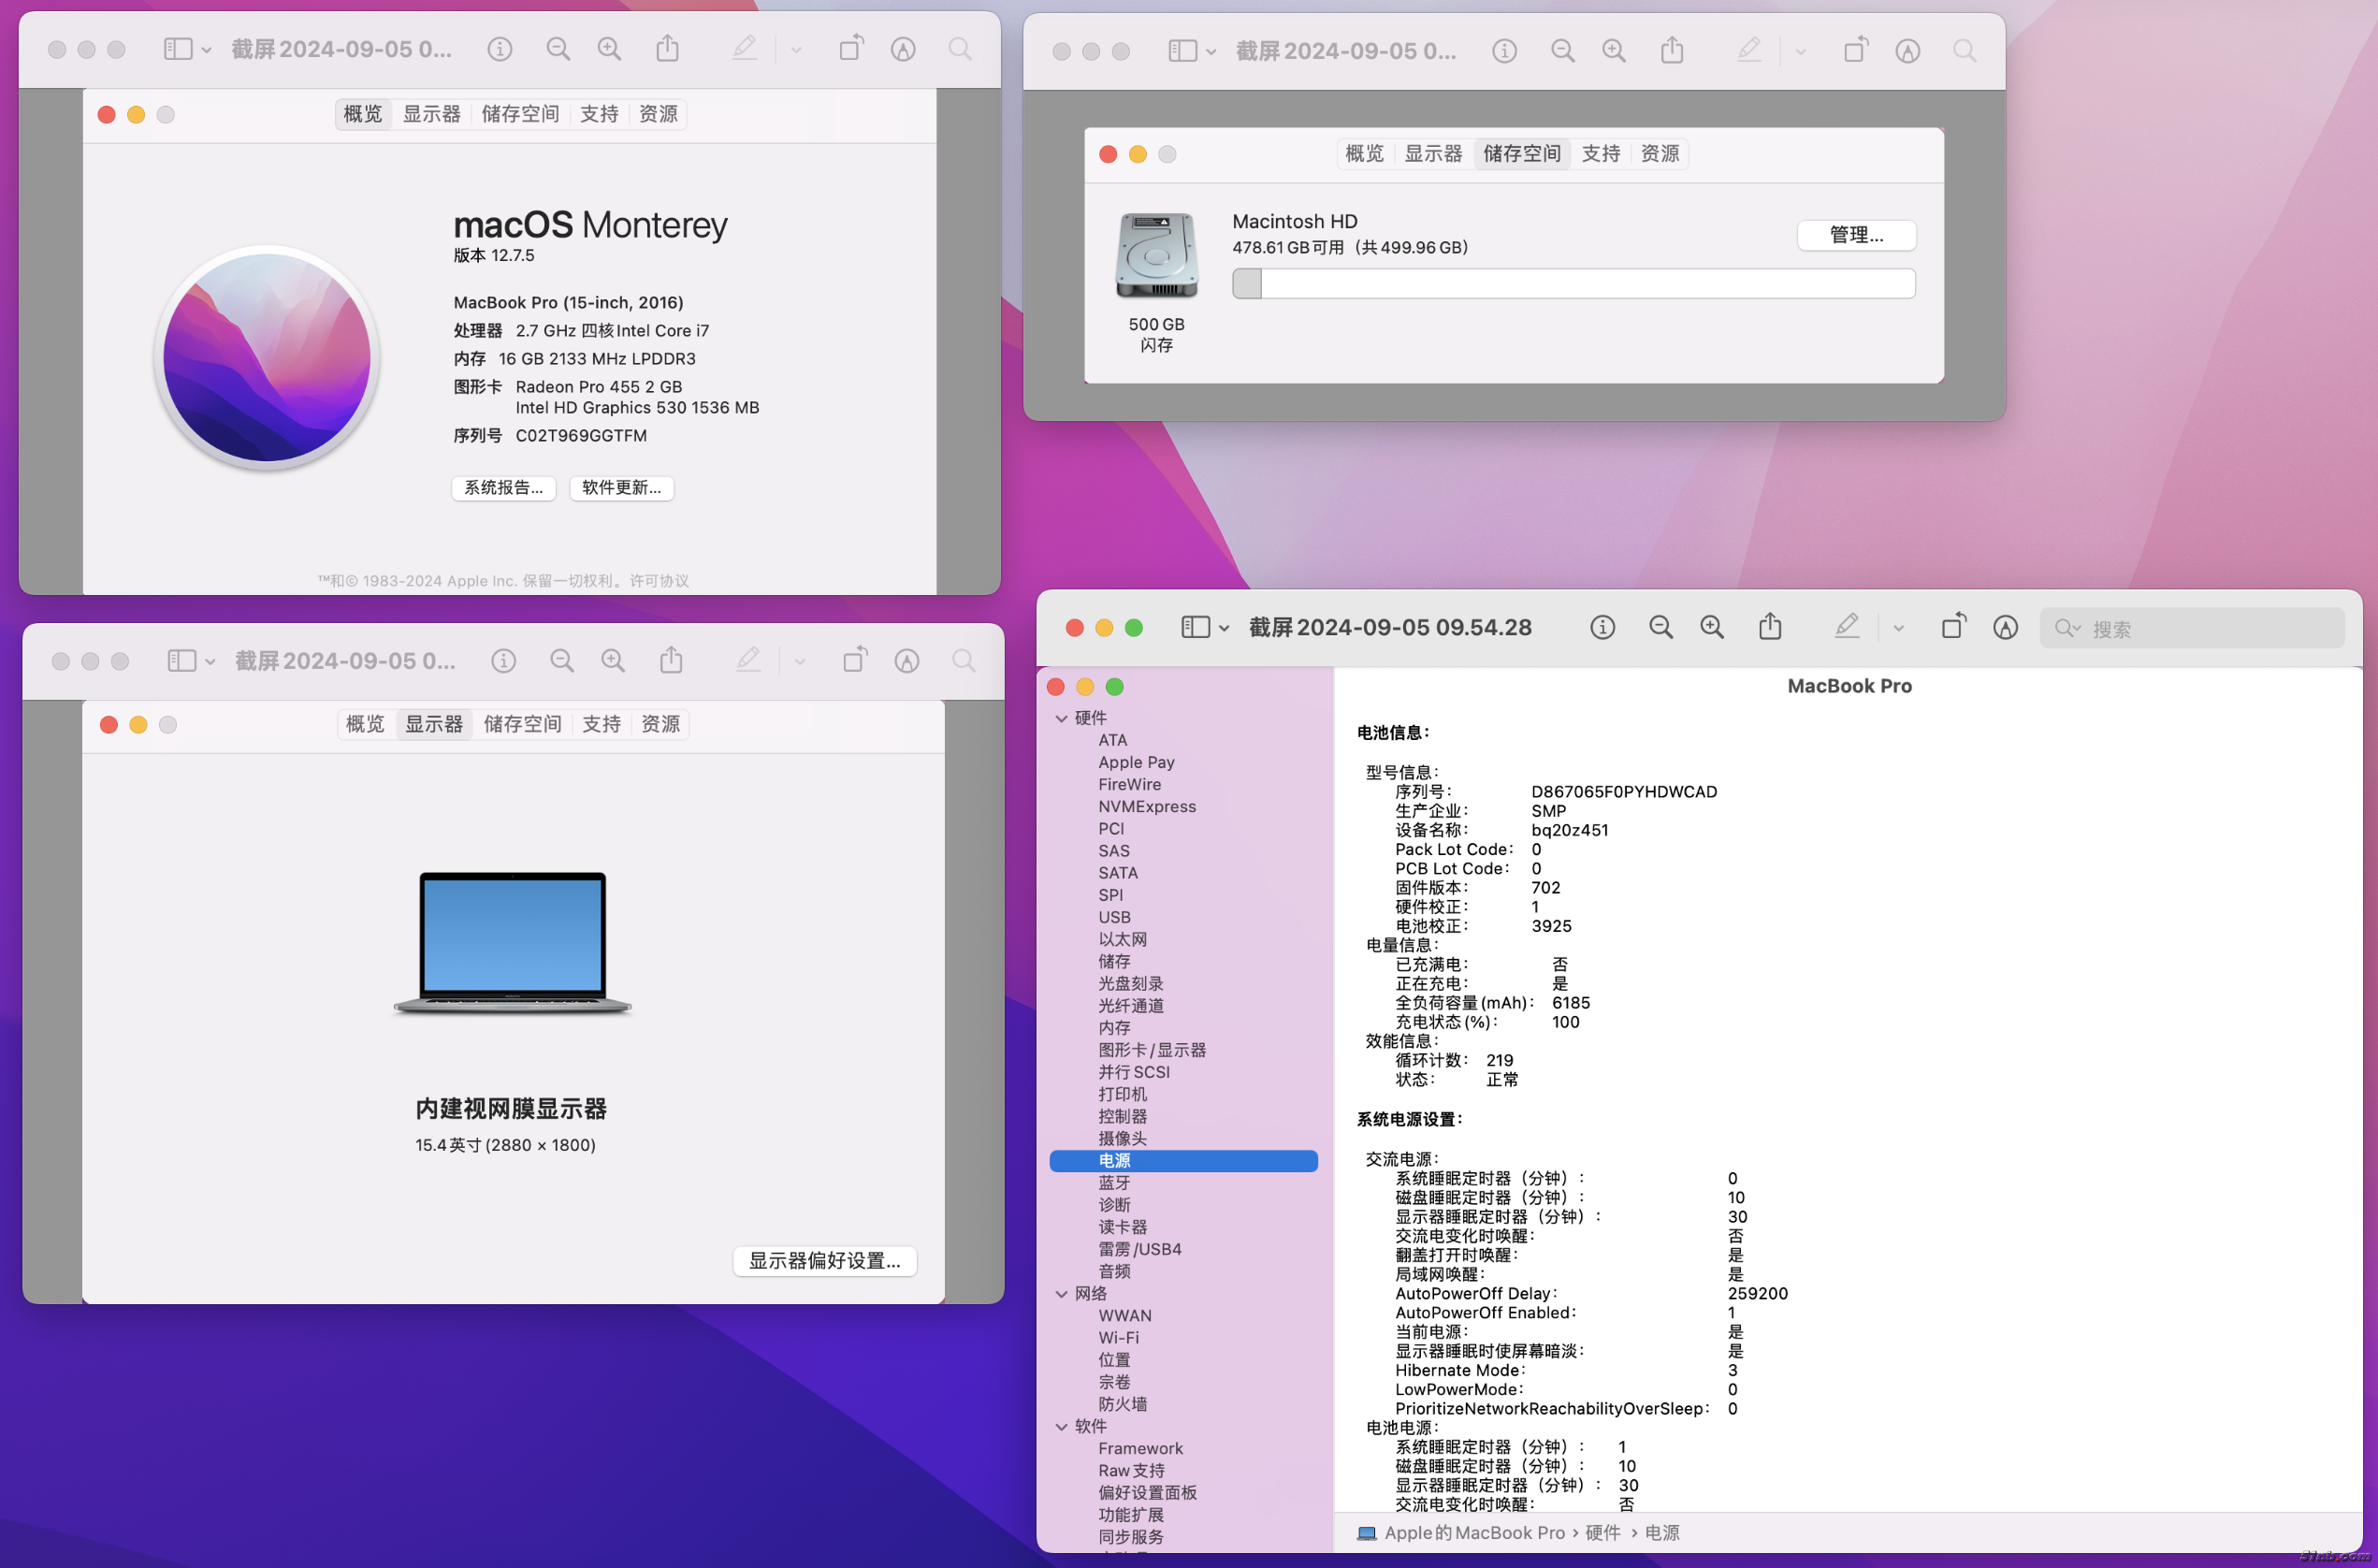Click the zoom in icon in the 09.54.28 window
This screenshot has width=2378, height=1568.
(x=1711, y=627)
